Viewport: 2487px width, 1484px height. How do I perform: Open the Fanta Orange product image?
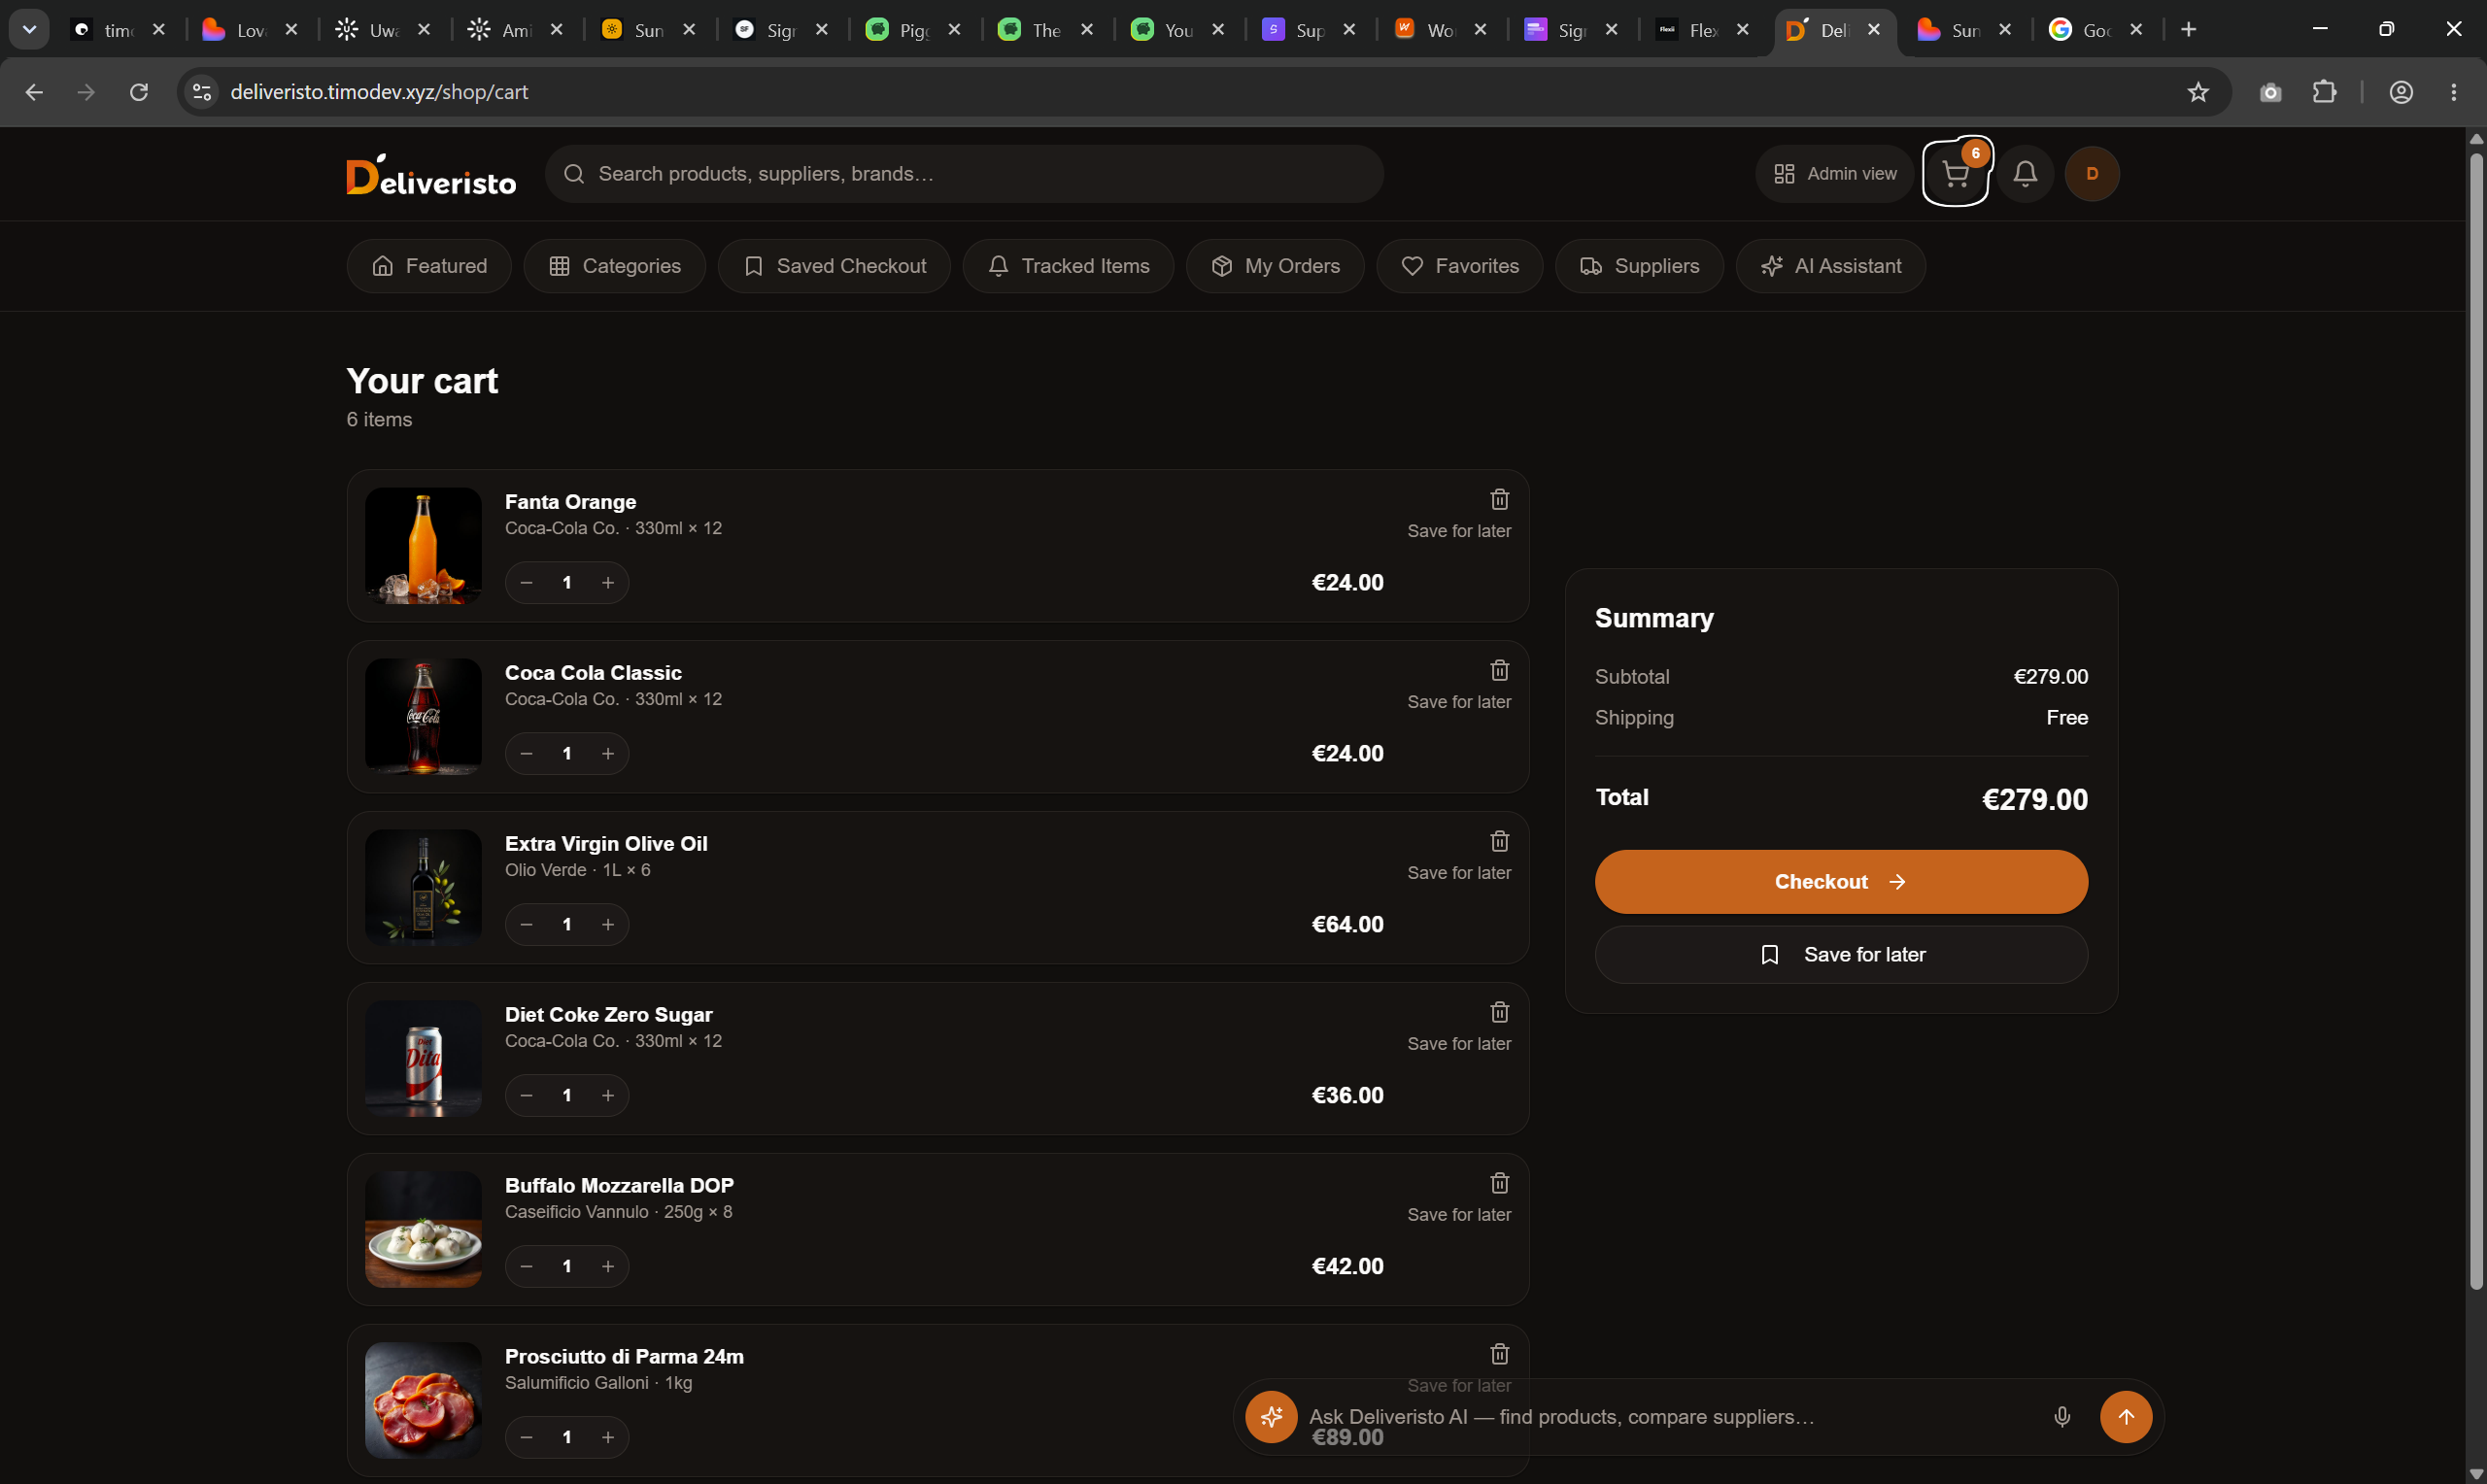(423, 546)
